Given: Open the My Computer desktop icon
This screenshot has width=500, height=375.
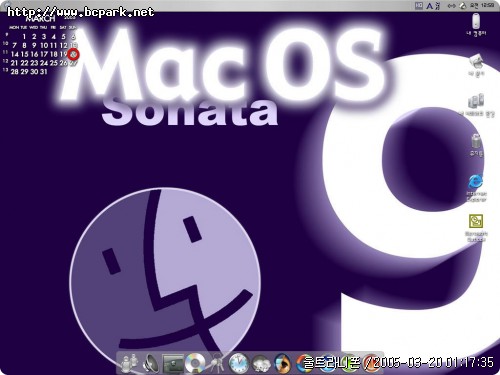Looking at the screenshot, I should [x=476, y=24].
